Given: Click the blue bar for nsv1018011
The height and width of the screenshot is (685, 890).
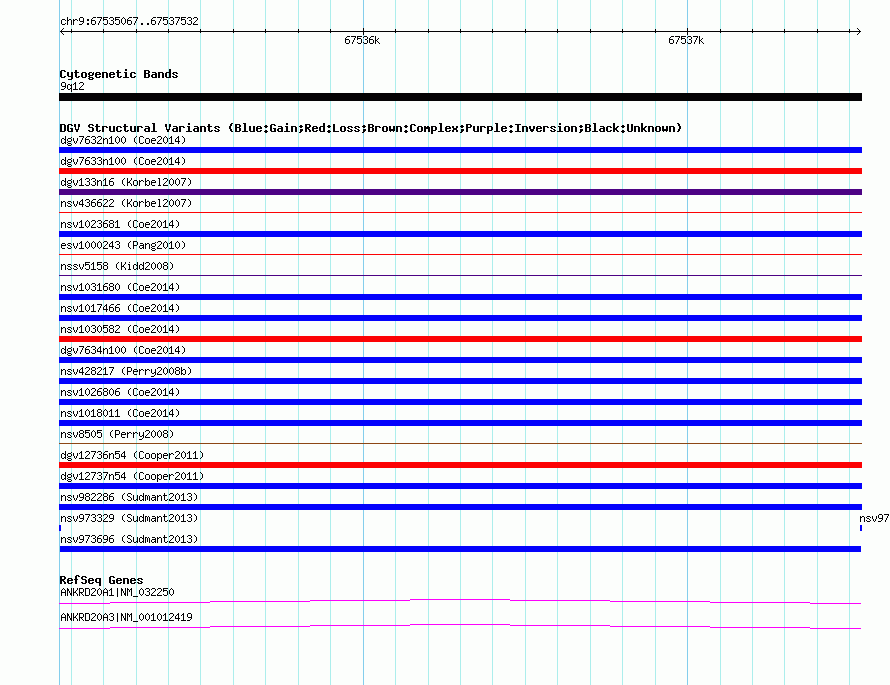Looking at the screenshot, I should 460,423.
